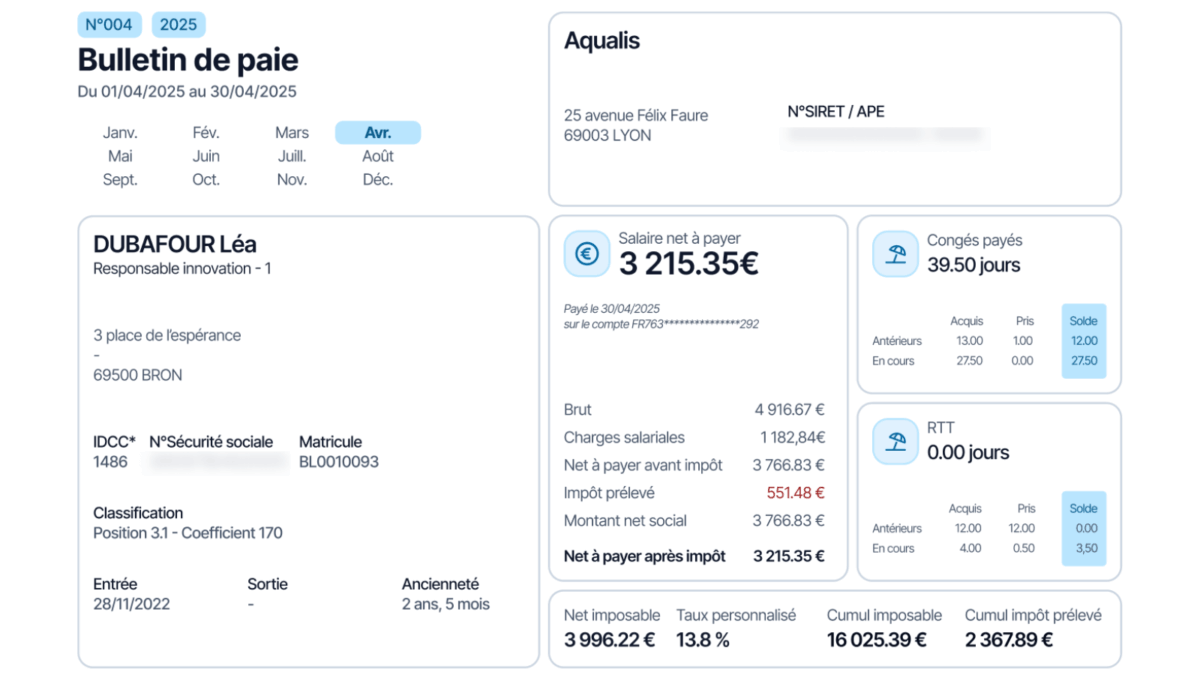The height and width of the screenshot is (675, 1200).
Task: Click the euro icon beside Salaire net à payer
Action: 587,254
